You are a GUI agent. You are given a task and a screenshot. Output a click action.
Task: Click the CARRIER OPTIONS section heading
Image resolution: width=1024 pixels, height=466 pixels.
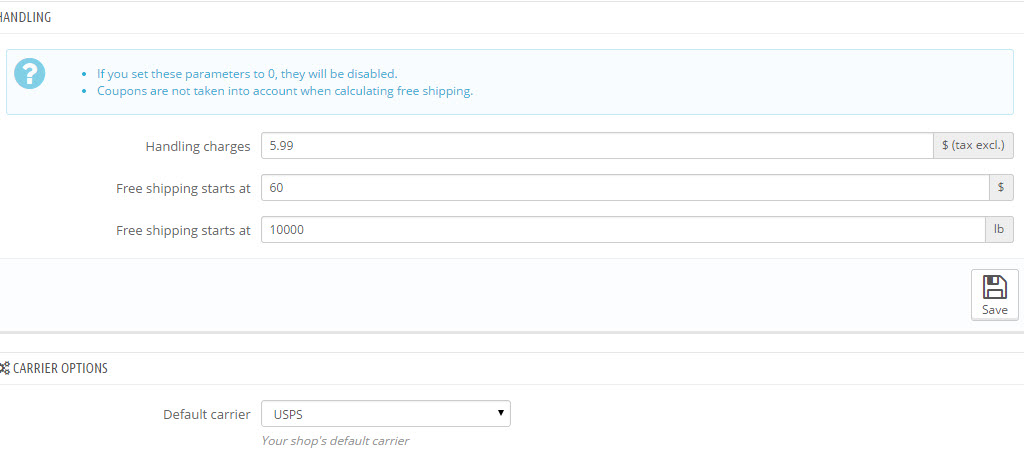point(60,368)
